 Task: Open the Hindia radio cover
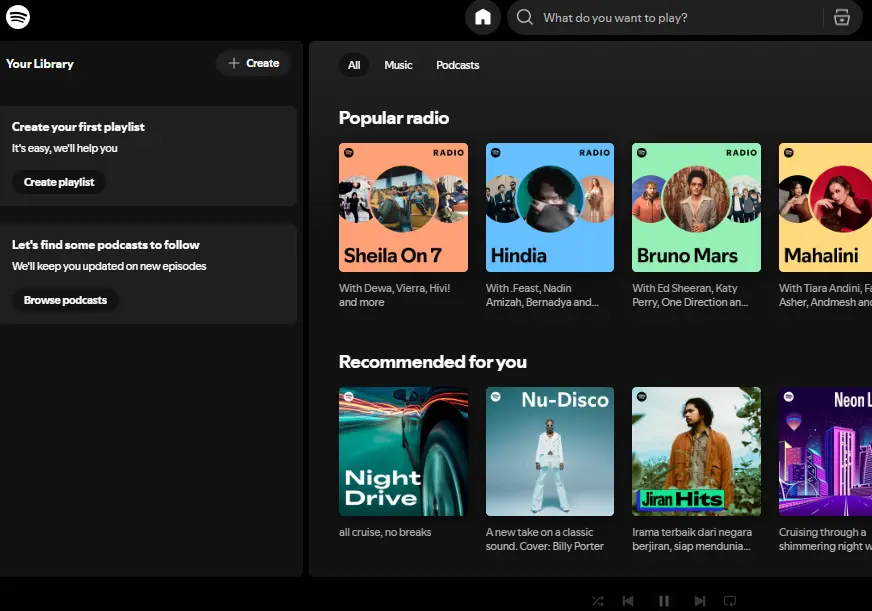click(x=550, y=207)
